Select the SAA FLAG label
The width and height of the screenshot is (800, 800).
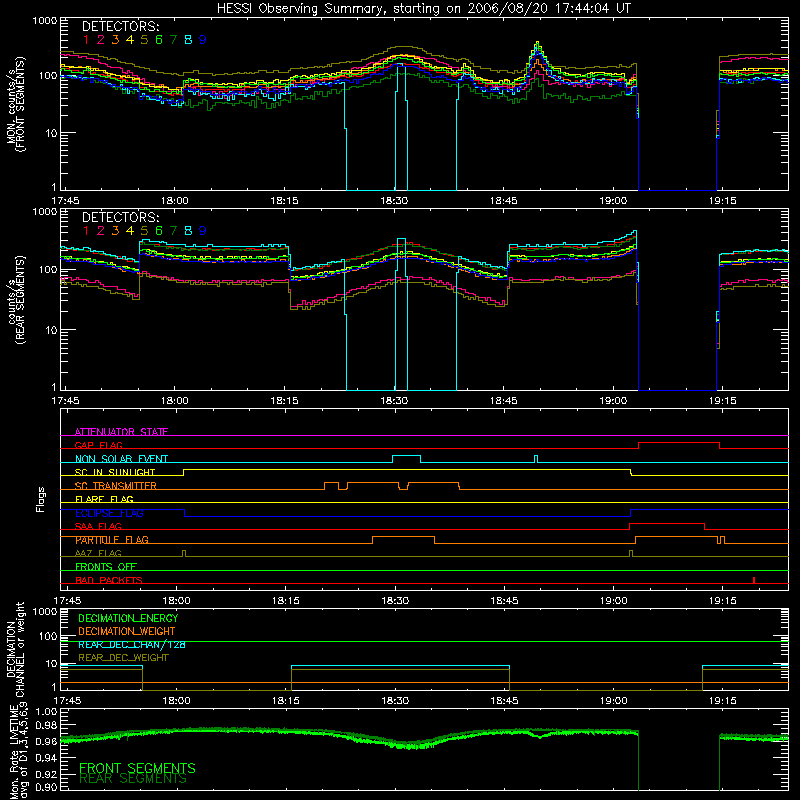pos(98,526)
